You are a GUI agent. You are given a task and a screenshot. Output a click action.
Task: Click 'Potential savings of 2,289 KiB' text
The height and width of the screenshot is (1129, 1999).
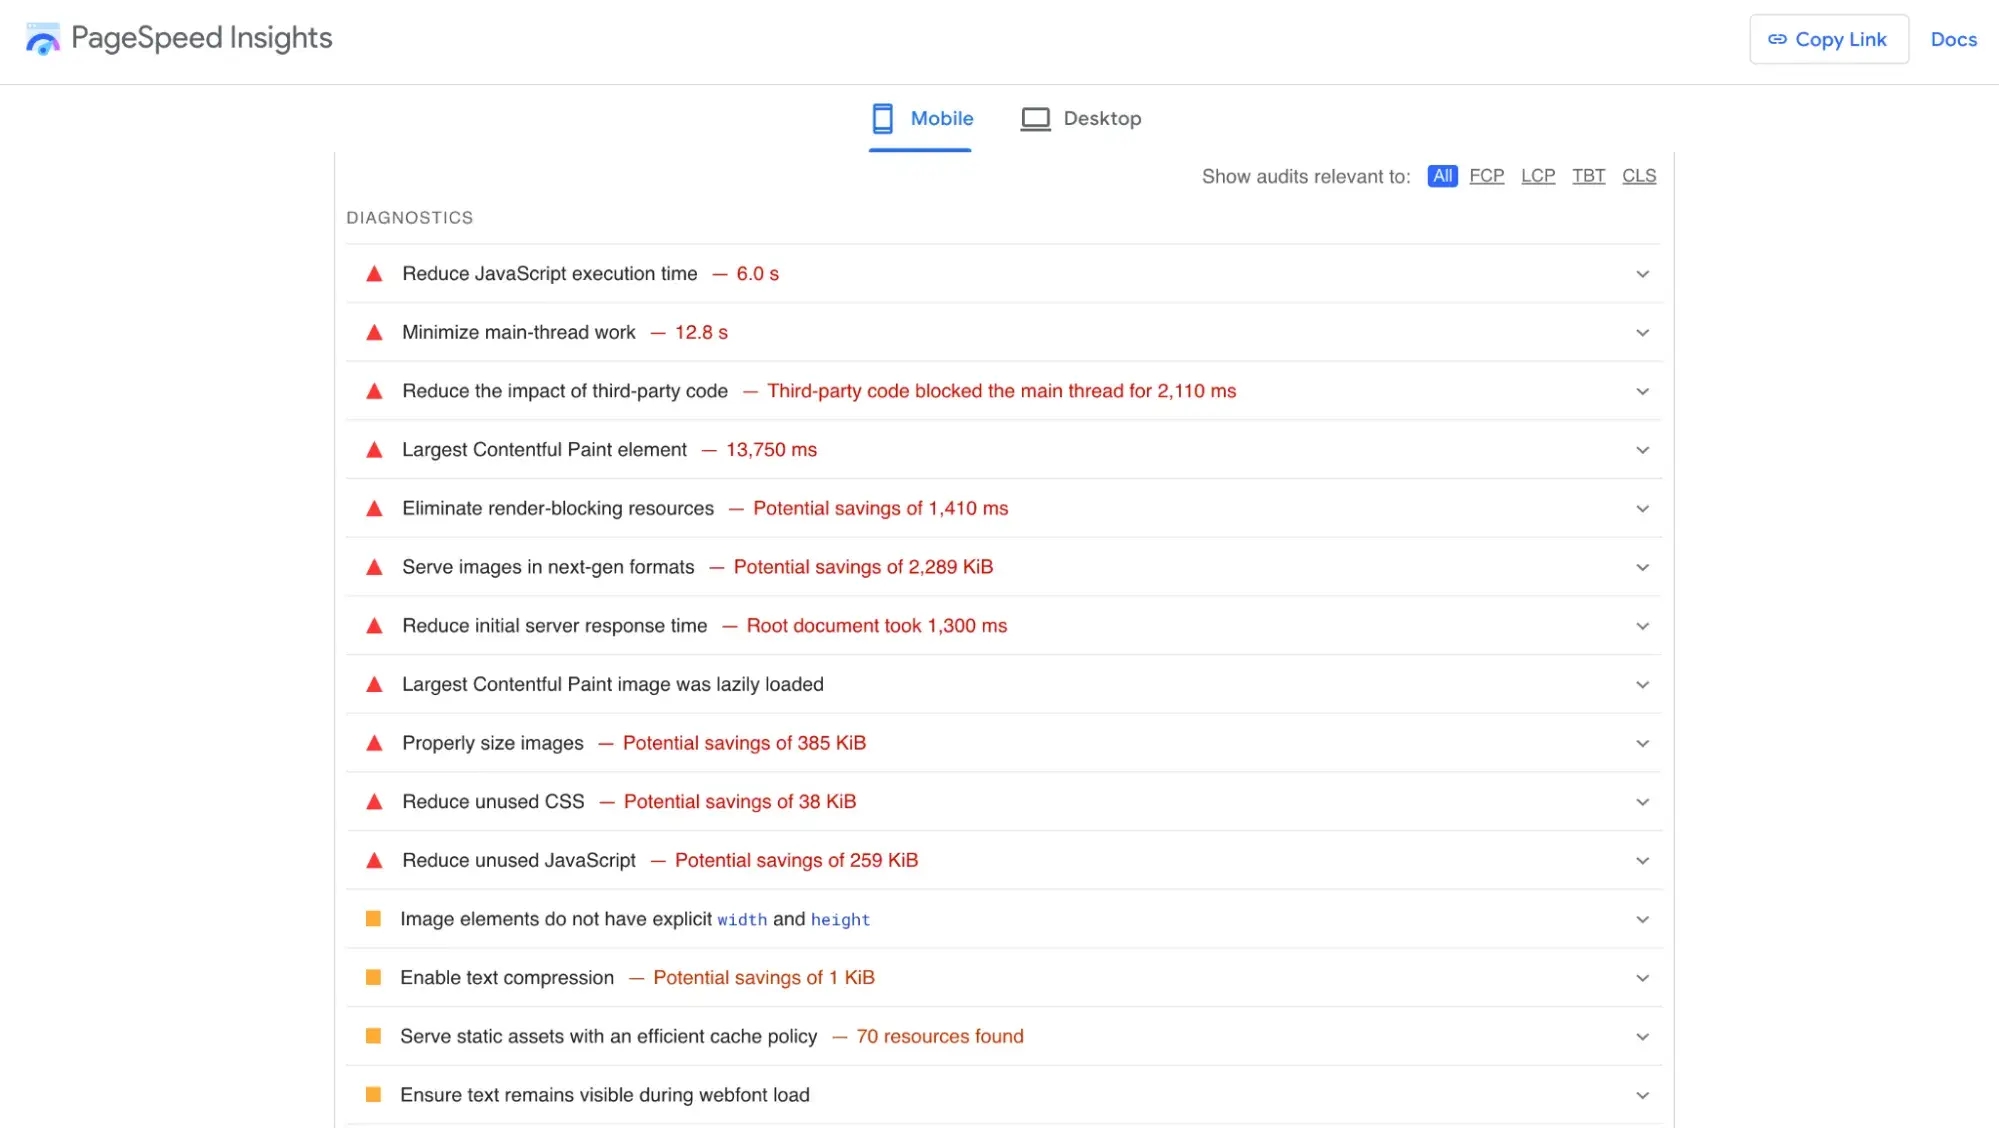click(x=863, y=567)
